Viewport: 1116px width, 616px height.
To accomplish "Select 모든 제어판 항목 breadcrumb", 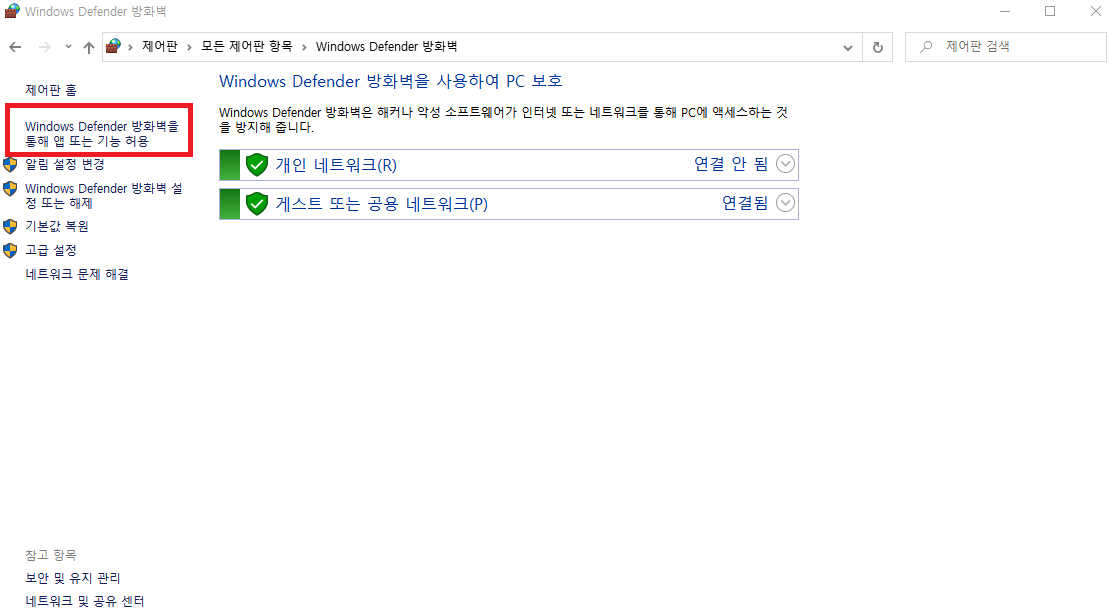I will [246, 46].
